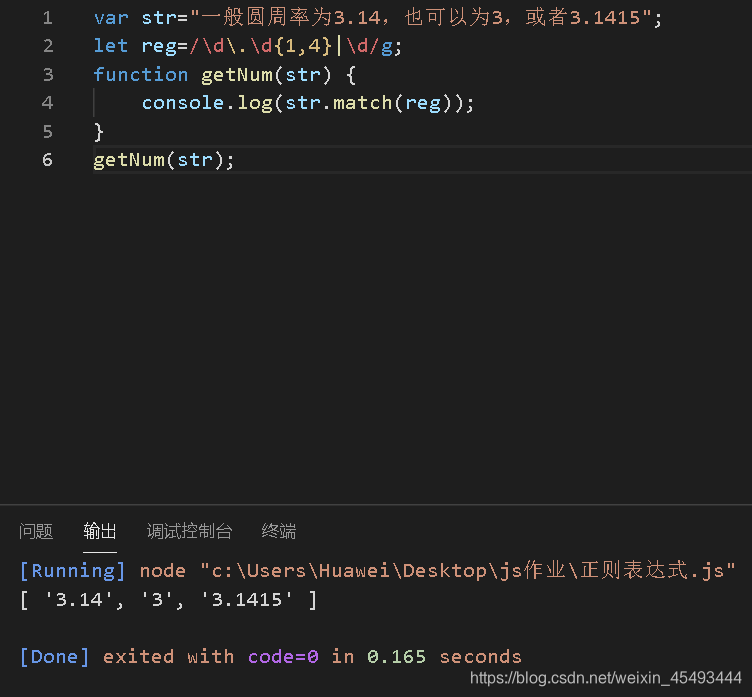
Task: Click the closing brace on line 5
Action: (99, 131)
